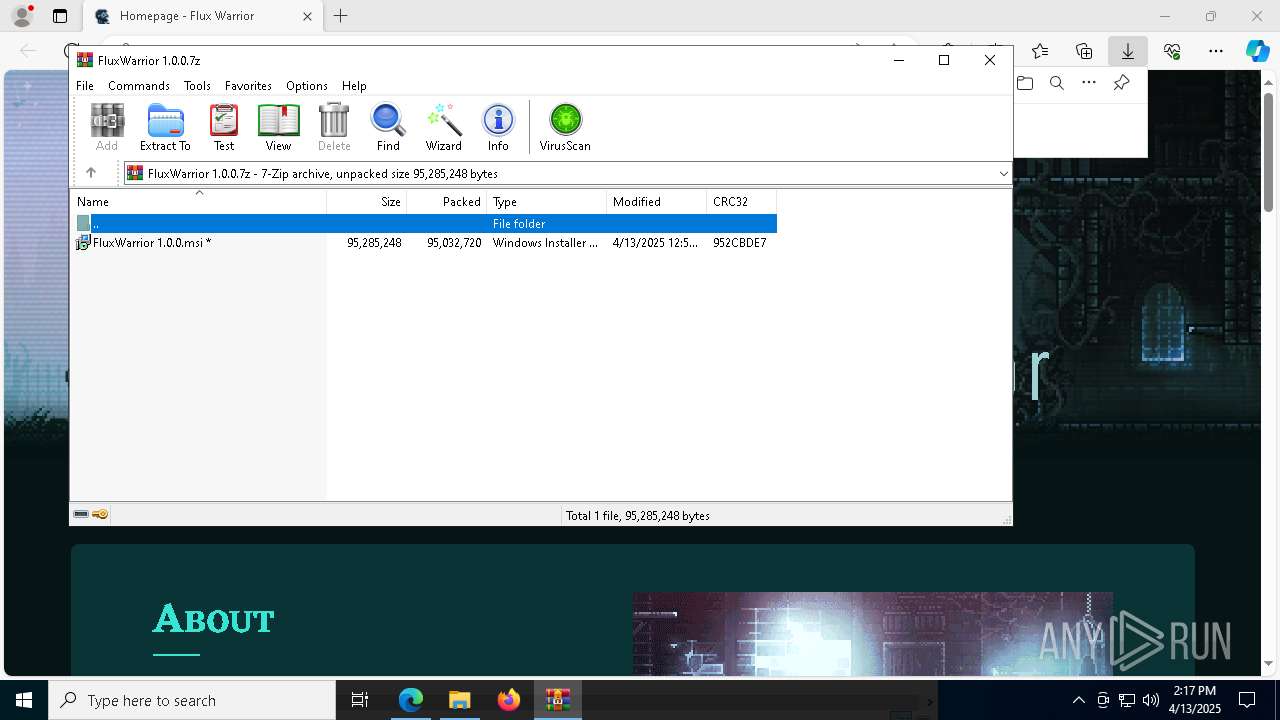
Task: Open Edge tab actions icon
Action: click(x=60, y=16)
